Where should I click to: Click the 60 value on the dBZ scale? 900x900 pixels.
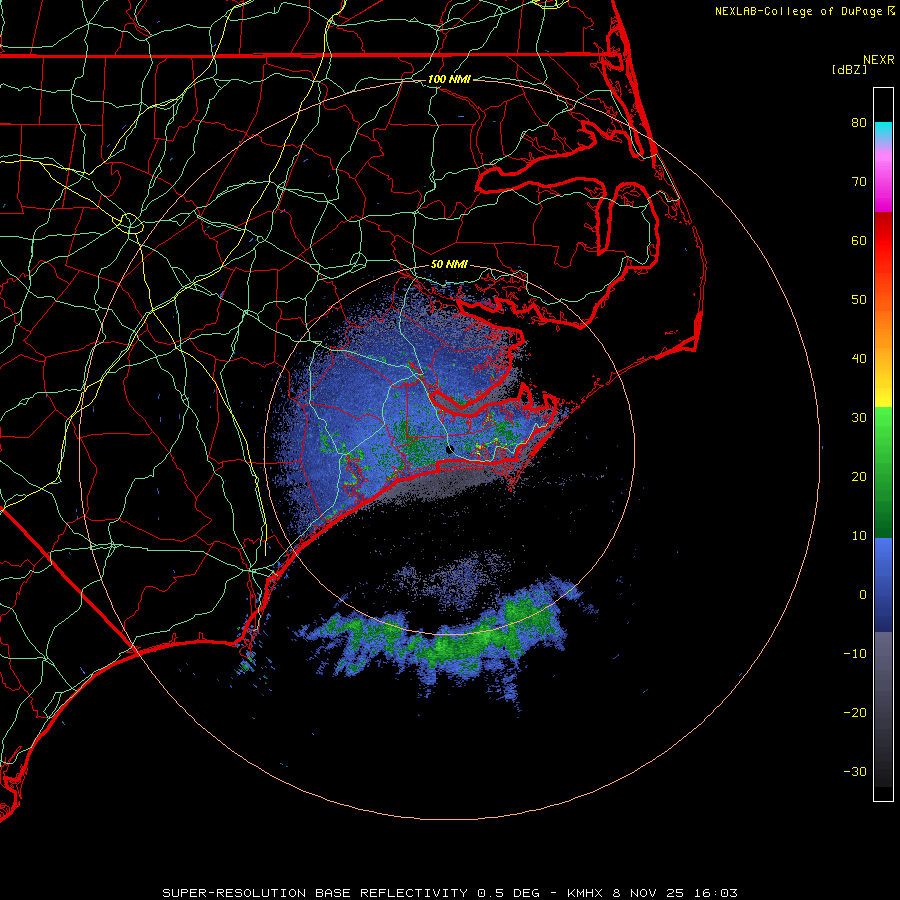[859, 241]
